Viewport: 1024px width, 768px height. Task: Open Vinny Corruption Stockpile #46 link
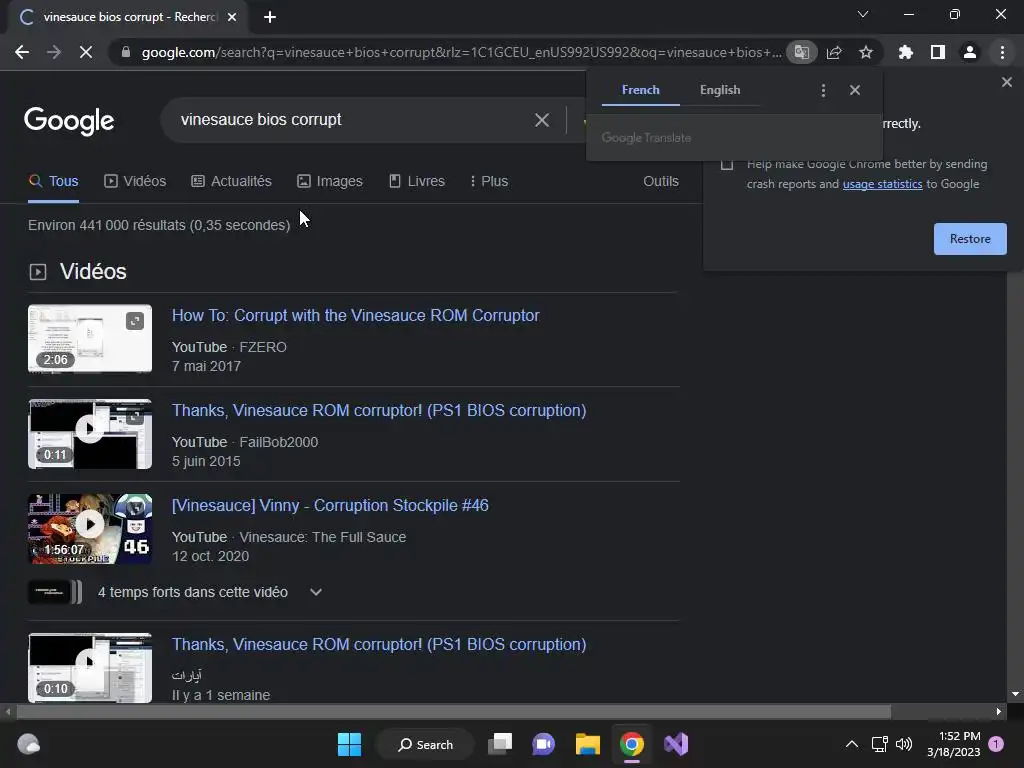(x=330, y=505)
